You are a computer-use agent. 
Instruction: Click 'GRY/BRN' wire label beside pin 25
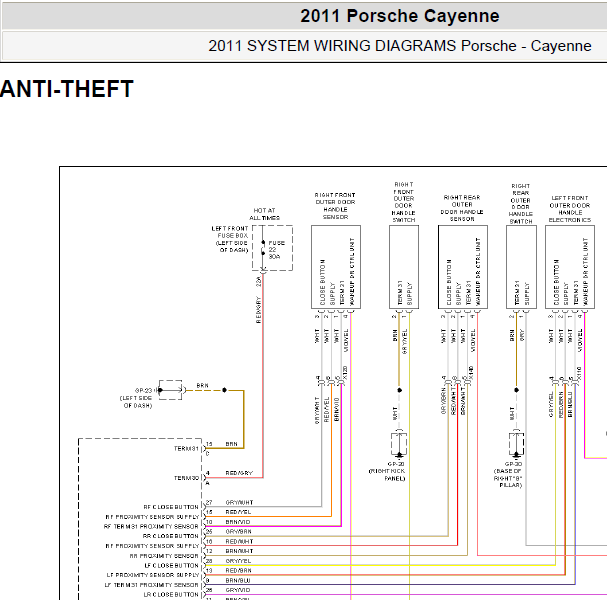coord(238,531)
